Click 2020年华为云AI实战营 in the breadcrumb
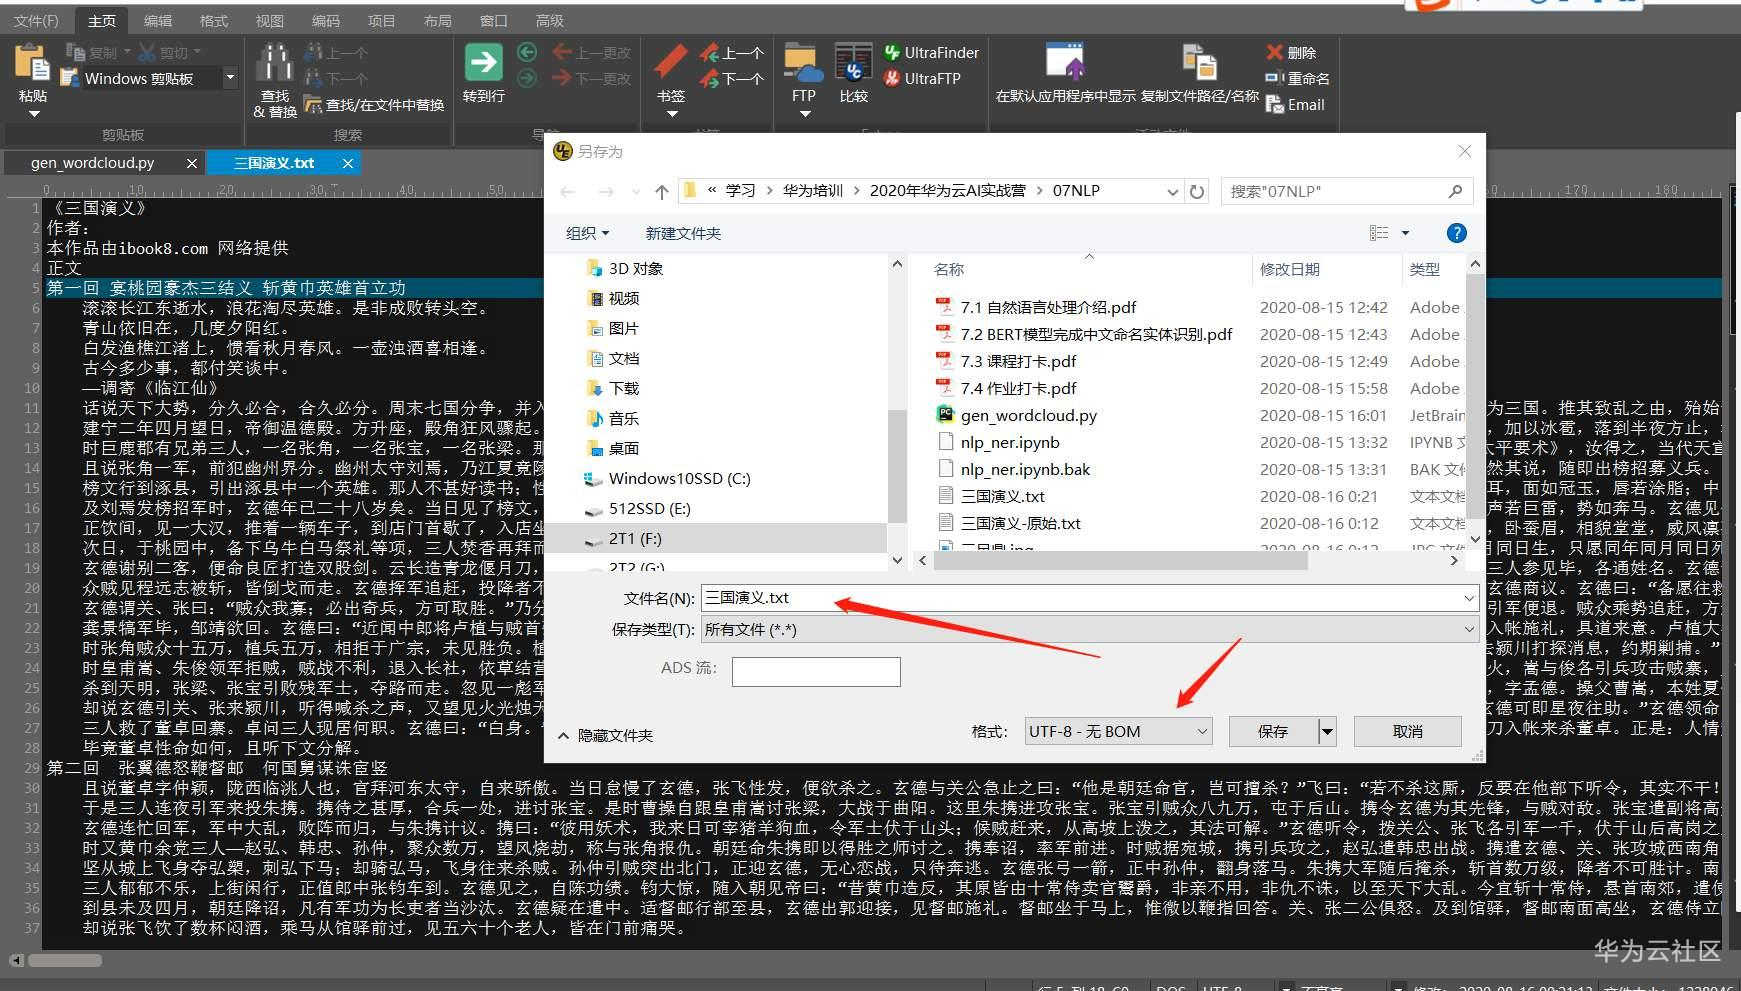 [948, 191]
